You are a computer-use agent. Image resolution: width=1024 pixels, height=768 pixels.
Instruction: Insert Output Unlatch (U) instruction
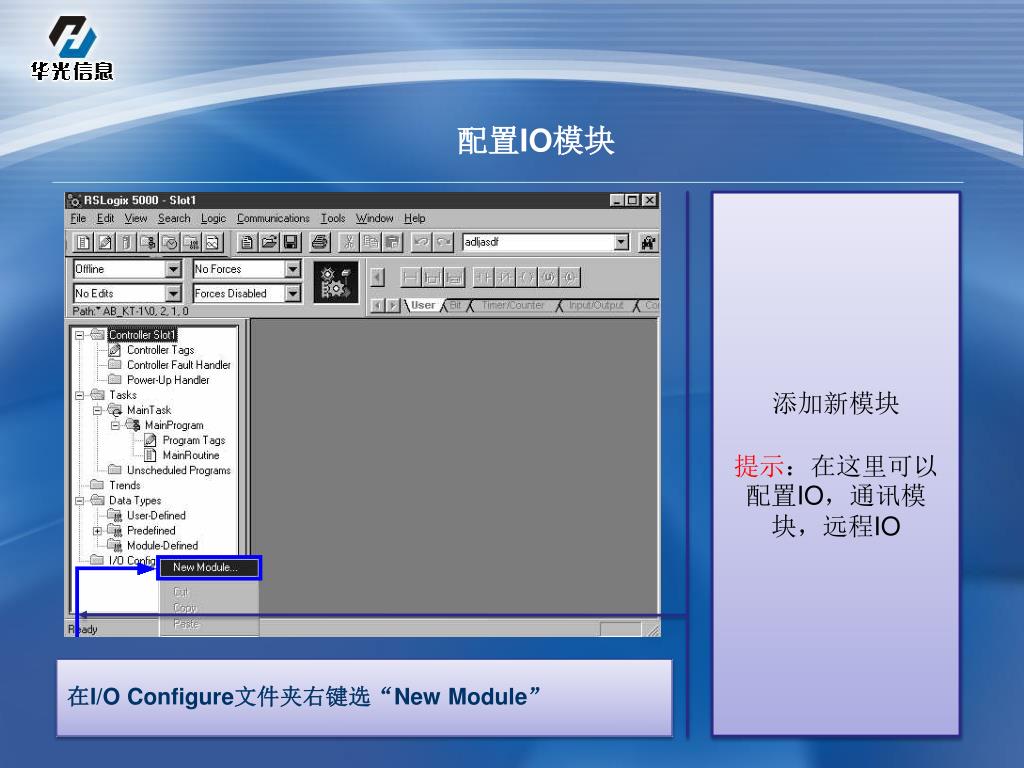(x=548, y=278)
